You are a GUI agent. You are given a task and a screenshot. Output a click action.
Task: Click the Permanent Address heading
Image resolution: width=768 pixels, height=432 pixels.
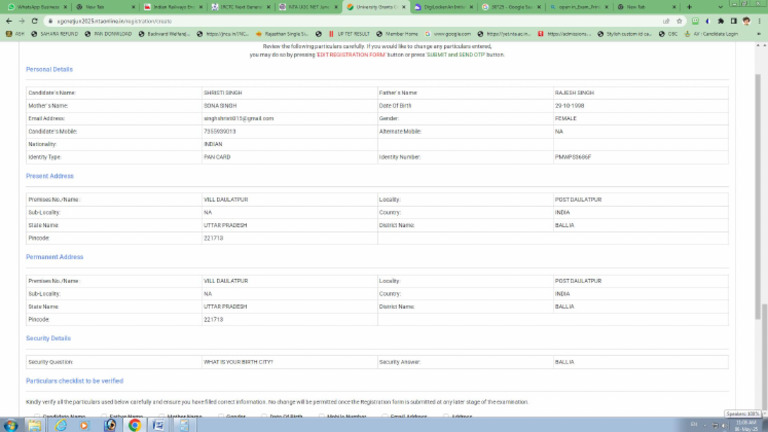54,257
